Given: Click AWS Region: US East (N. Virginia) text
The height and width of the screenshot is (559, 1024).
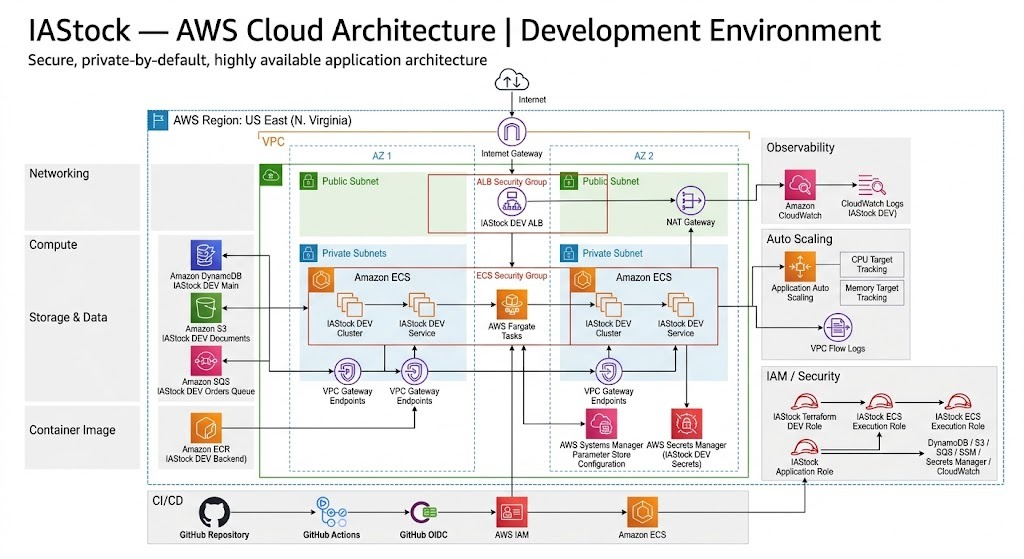Looking at the screenshot, I should coord(262,120).
